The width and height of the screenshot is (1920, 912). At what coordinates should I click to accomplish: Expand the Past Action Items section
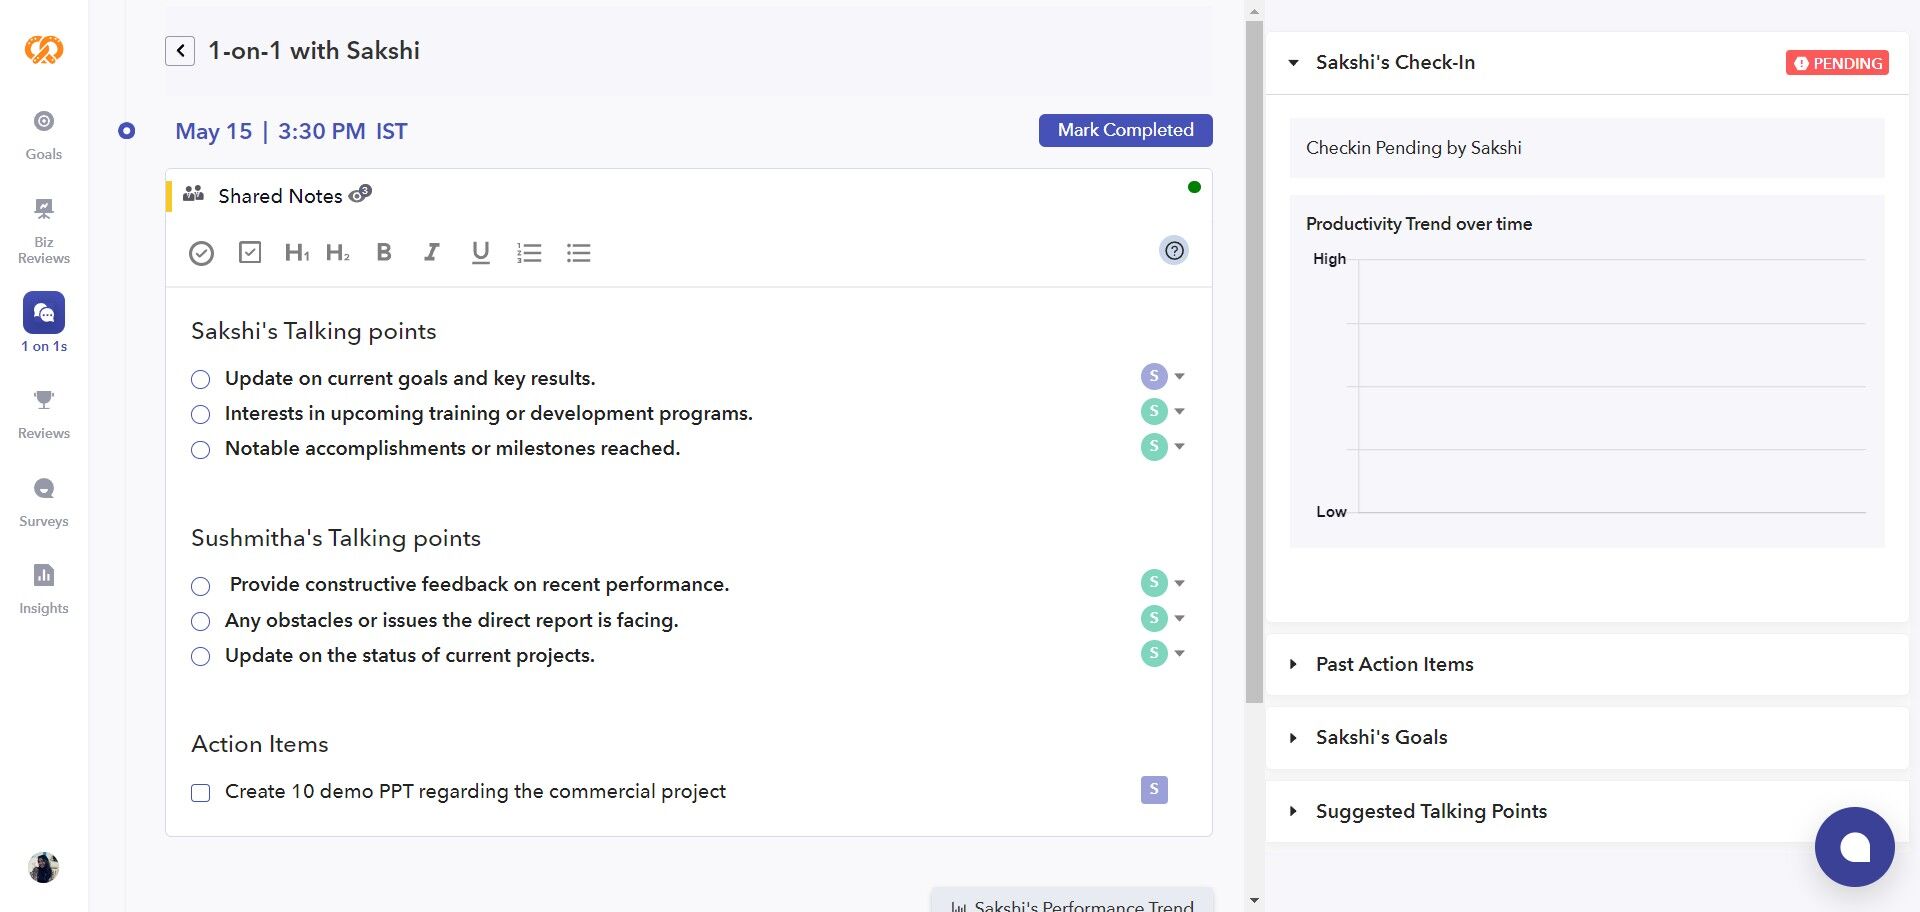pyautogui.click(x=1394, y=664)
